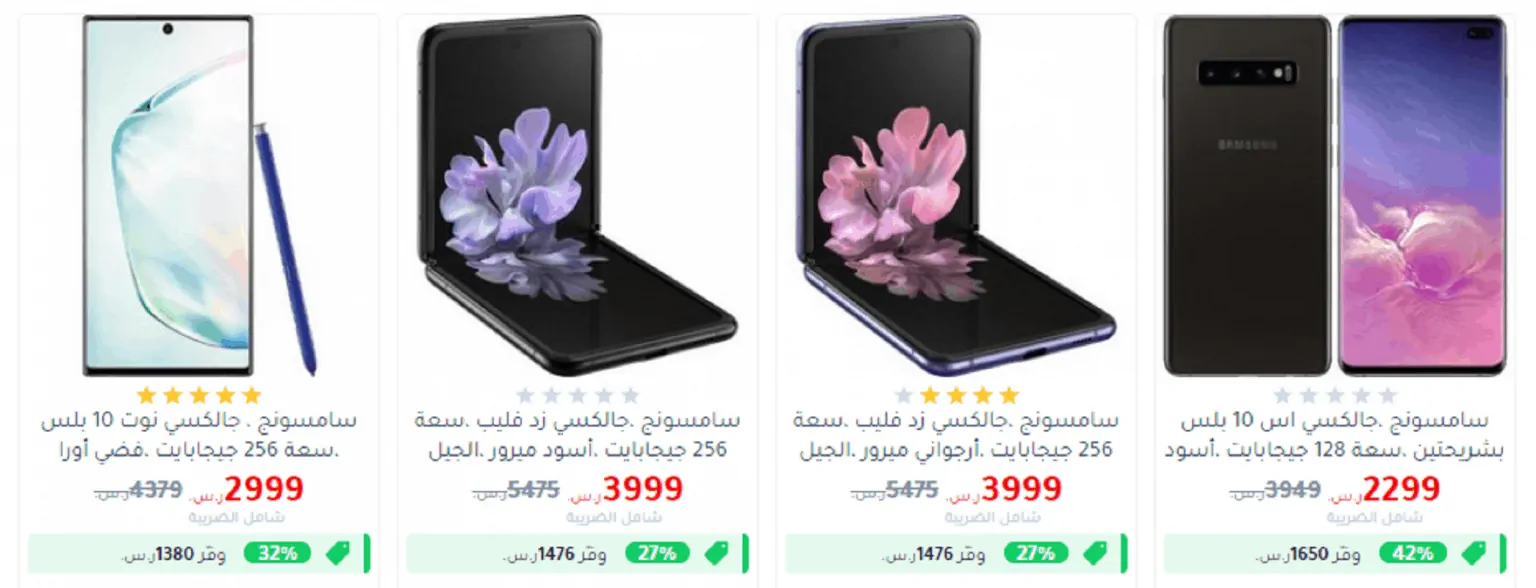Open black Galaxy Z Flip product image
Viewport: 1536px width, 588px height.
click(577, 196)
